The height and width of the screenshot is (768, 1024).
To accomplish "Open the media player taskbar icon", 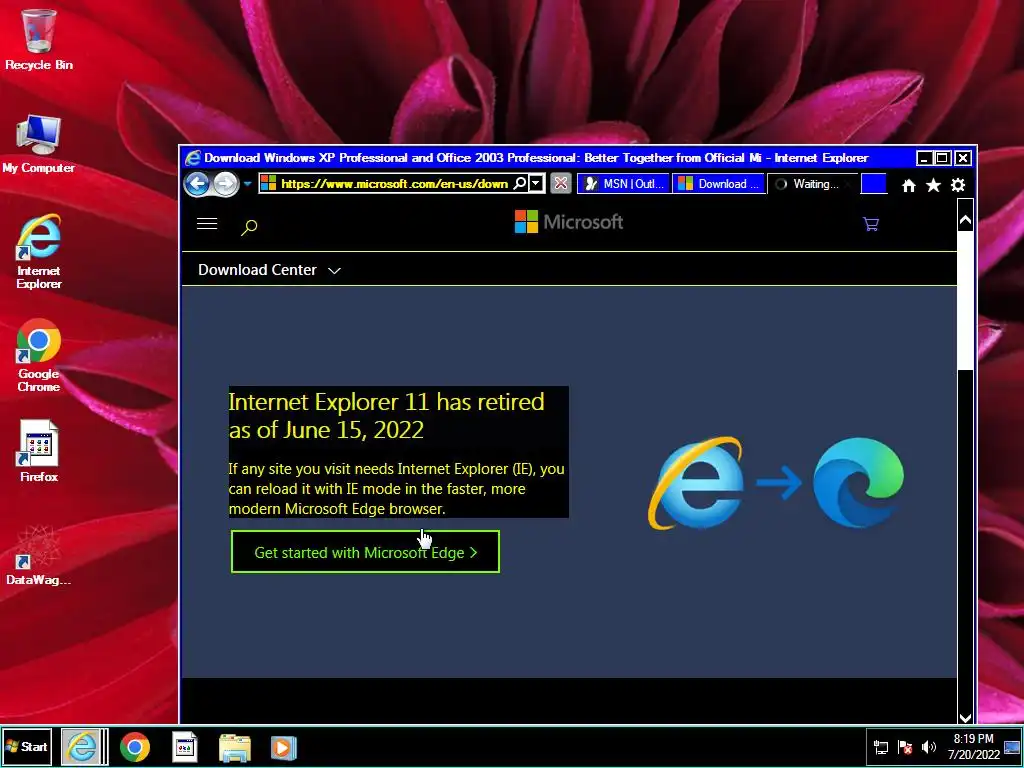I will click(283, 748).
